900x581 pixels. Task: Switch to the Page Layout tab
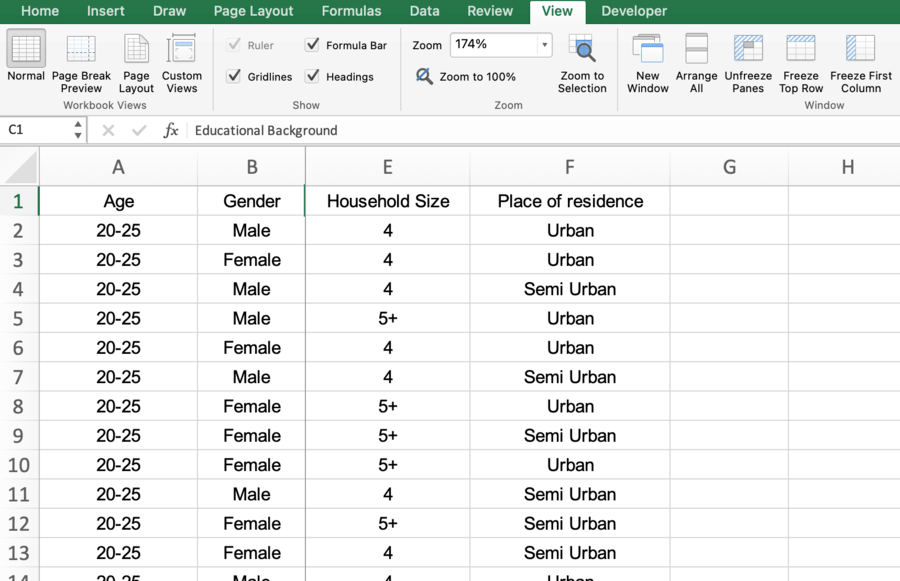click(254, 11)
